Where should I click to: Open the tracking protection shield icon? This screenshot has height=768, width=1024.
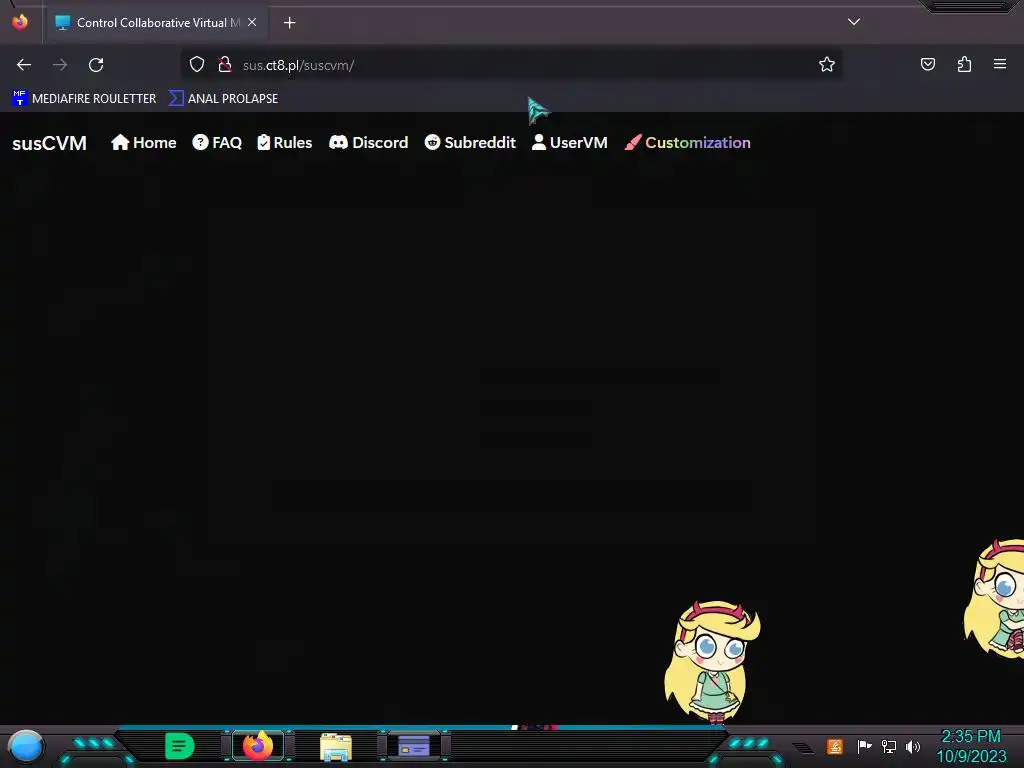[197, 65]
